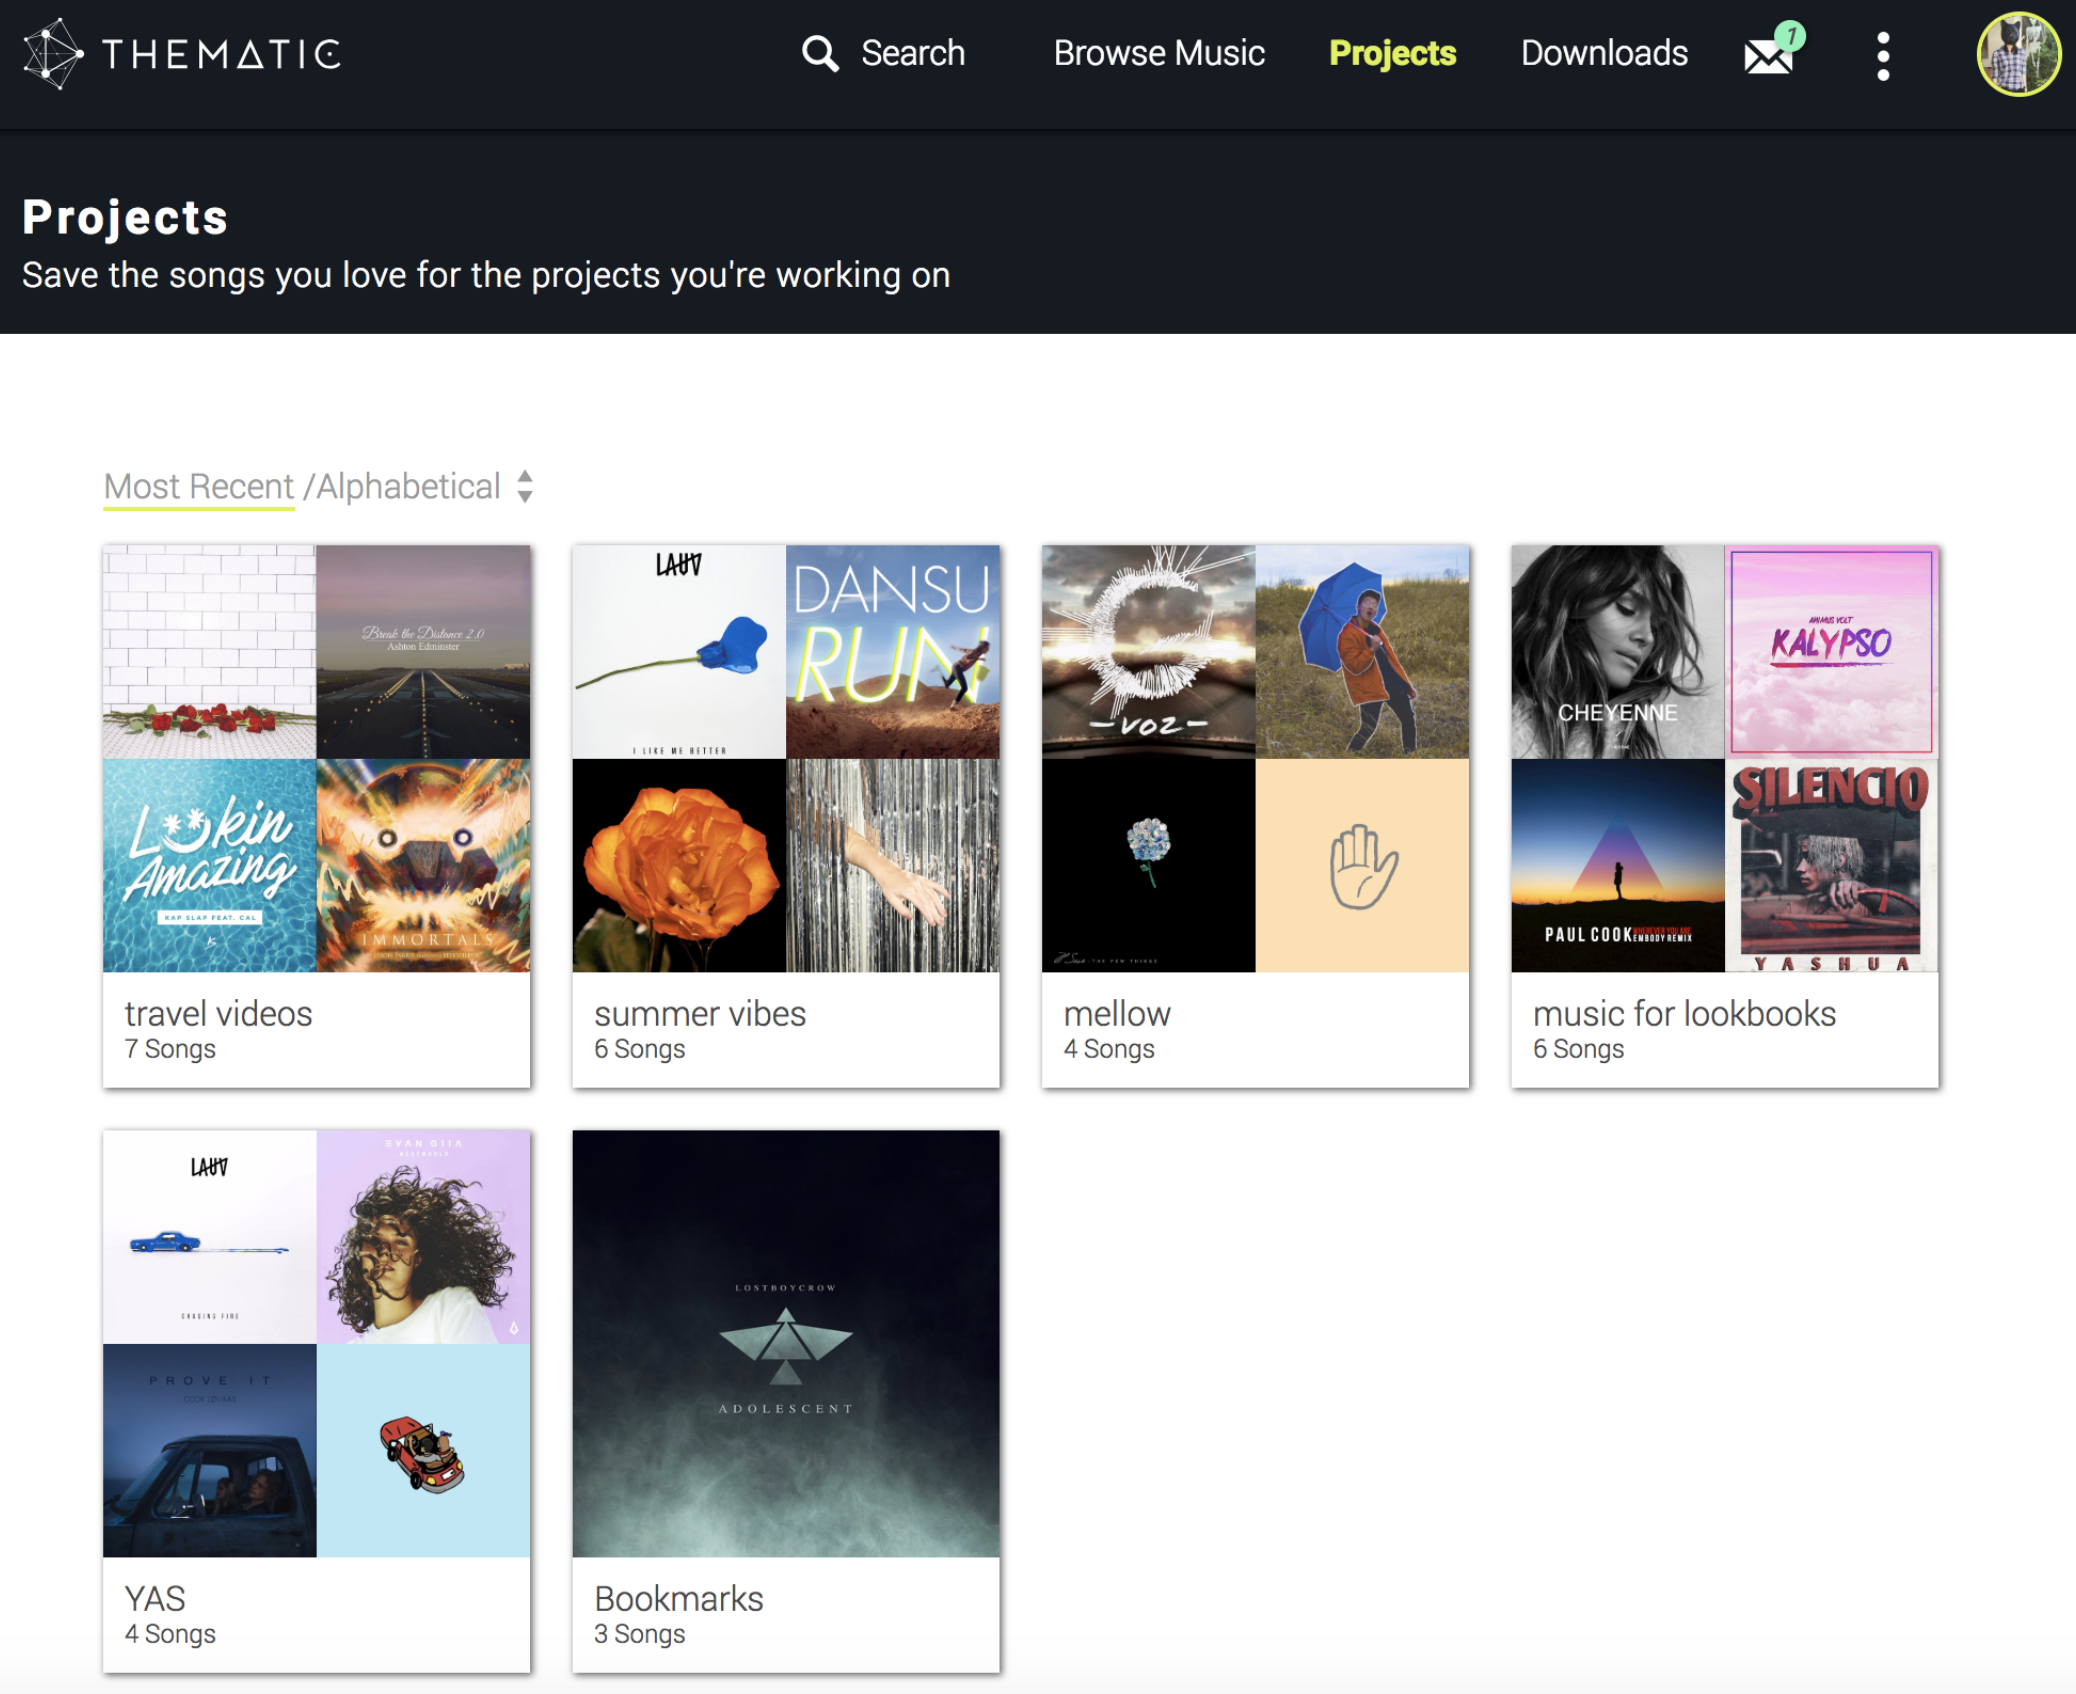This screenshot has height=1694, width=2076.
Task: Click the Prove It truck cover
Action: coord(210,1450)
